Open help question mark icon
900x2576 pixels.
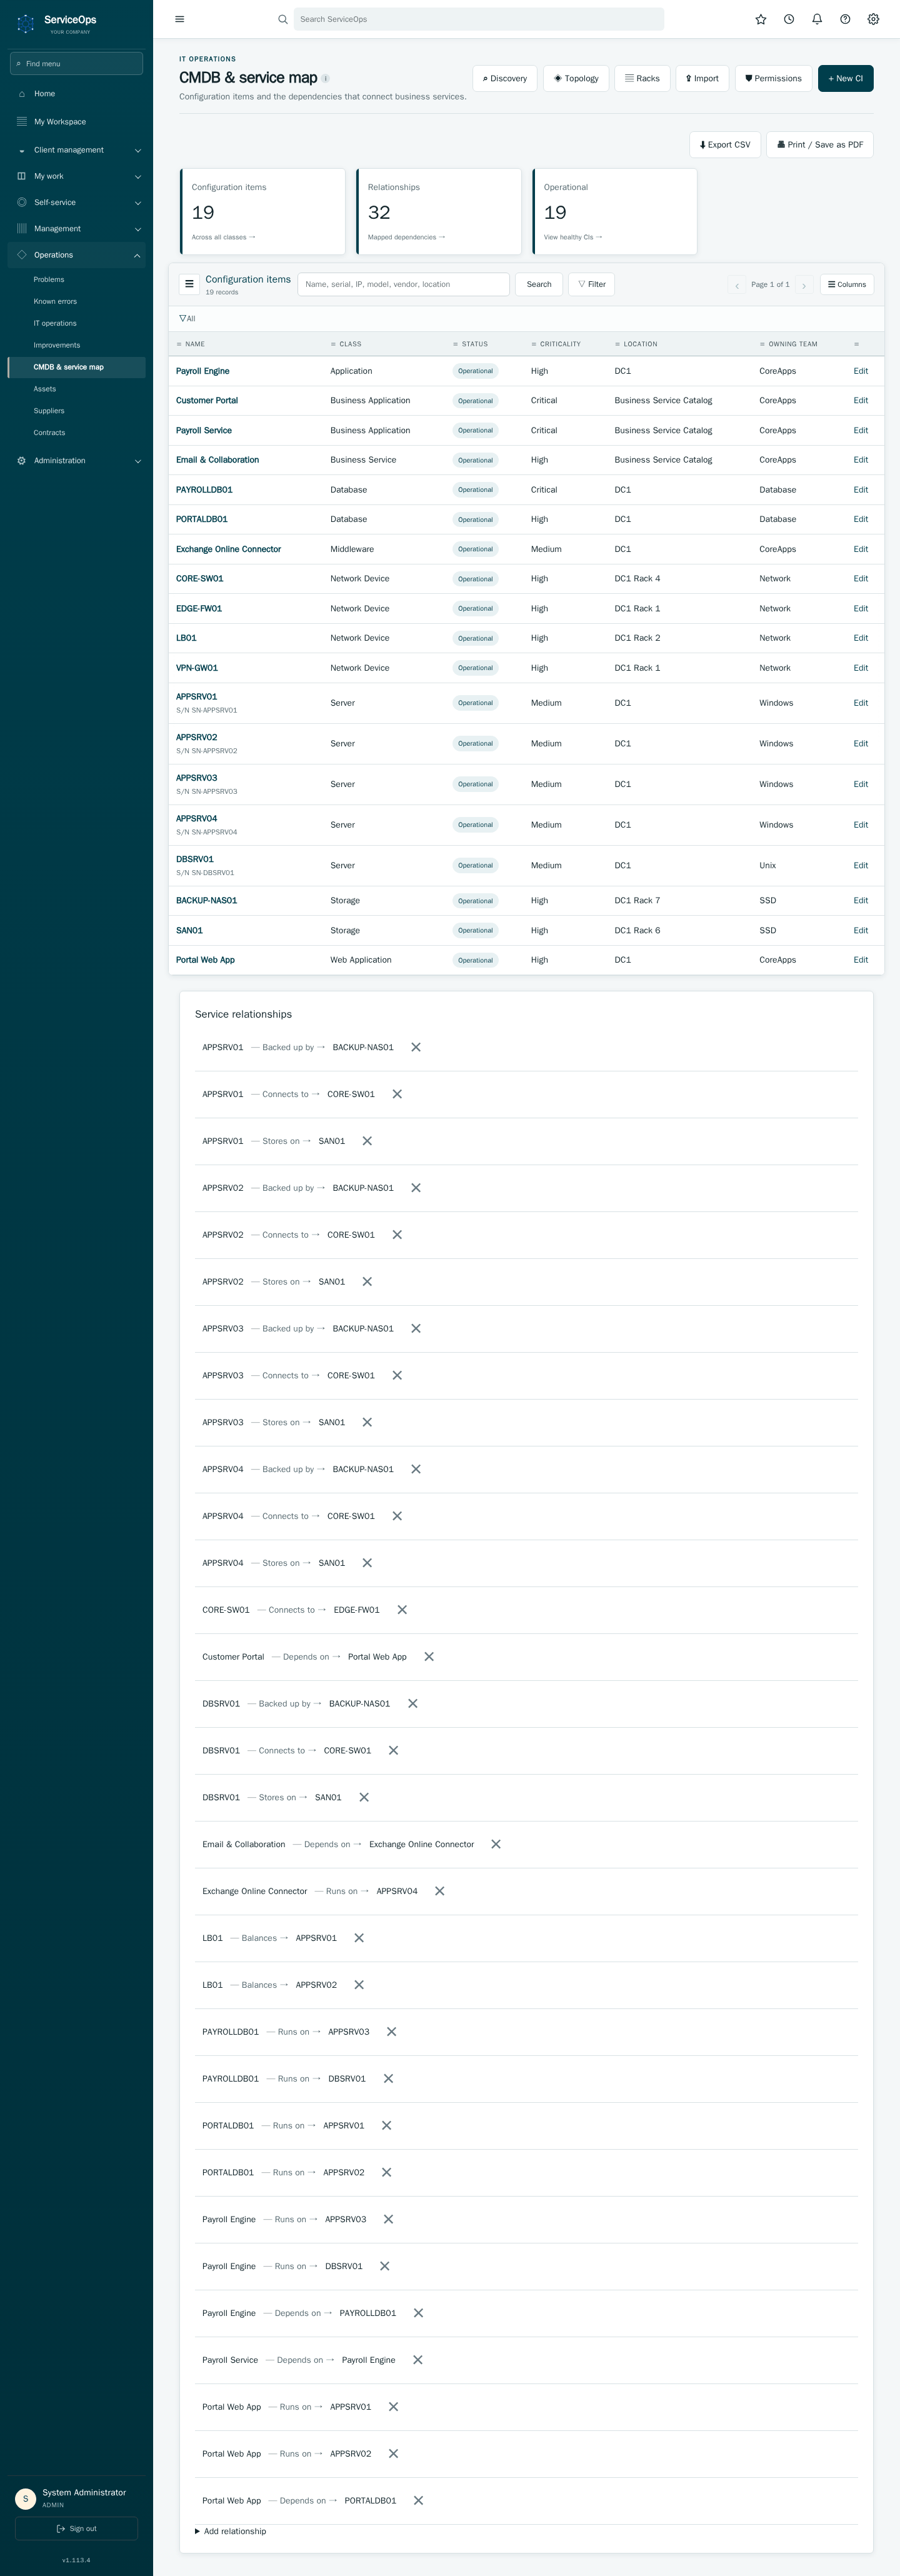(845, 19)
